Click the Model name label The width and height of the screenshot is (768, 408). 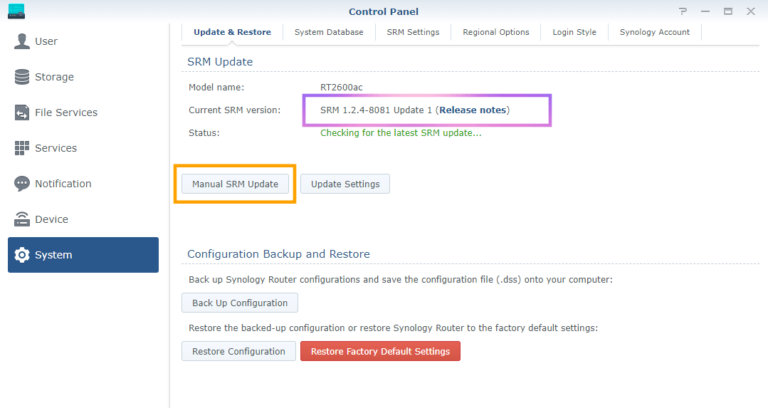(216, 88)
